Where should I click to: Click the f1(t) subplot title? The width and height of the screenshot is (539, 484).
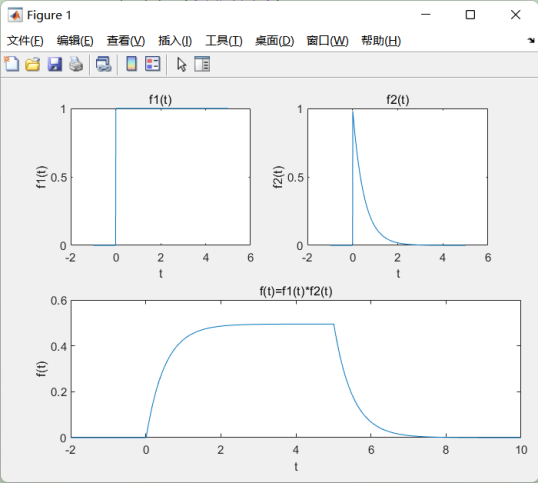(x=161, y=100)
